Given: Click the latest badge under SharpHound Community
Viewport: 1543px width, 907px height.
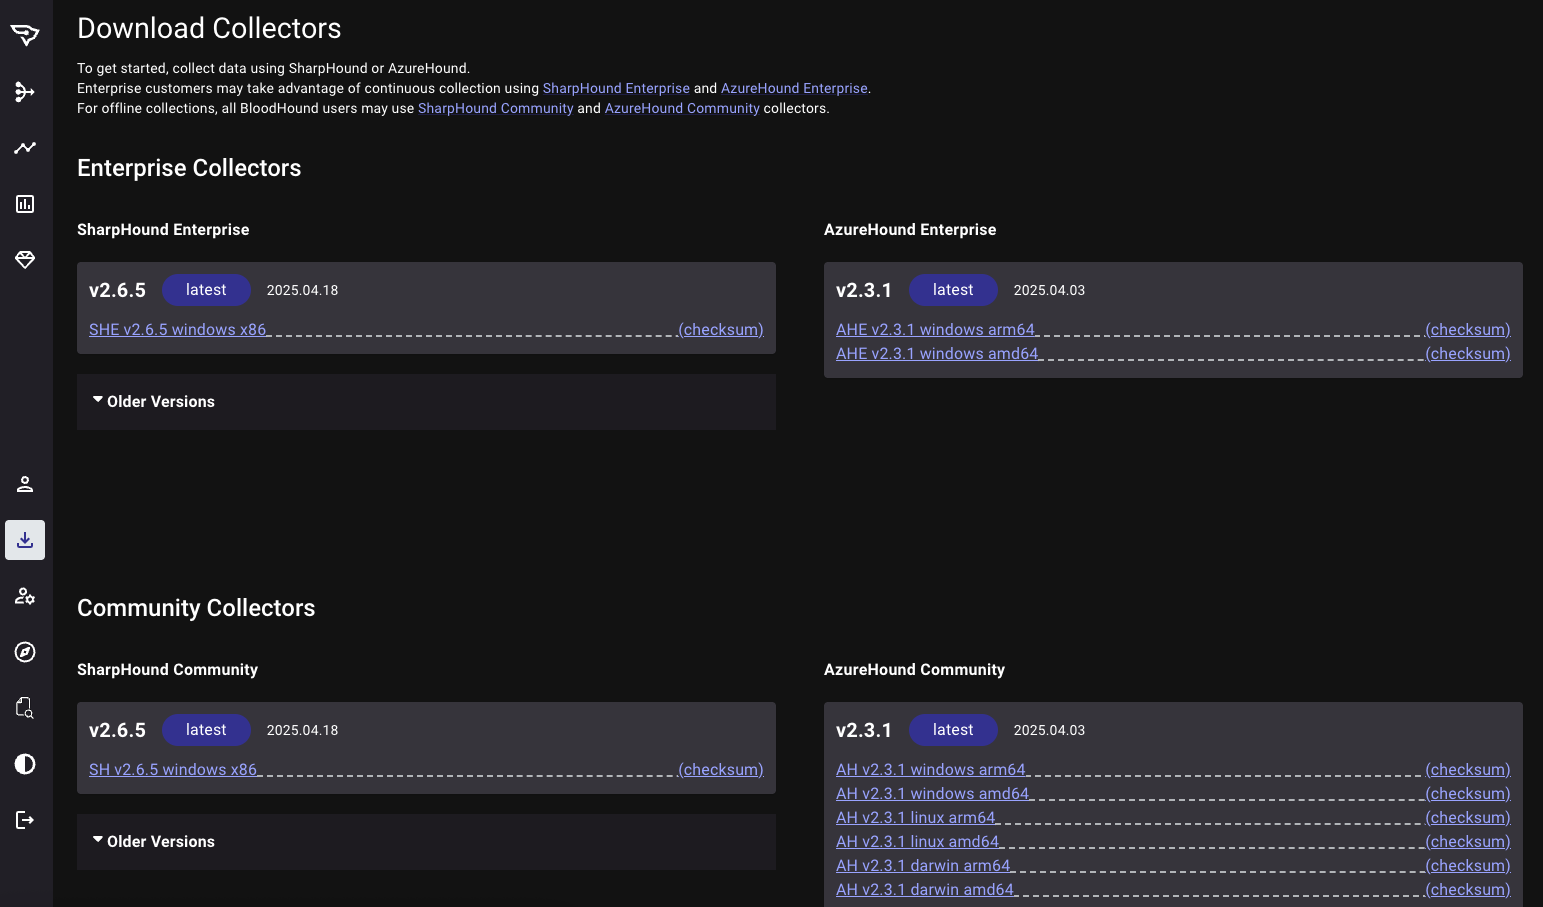Looking at the screenshot, I should pyautogui.click(x=206, y=730).
